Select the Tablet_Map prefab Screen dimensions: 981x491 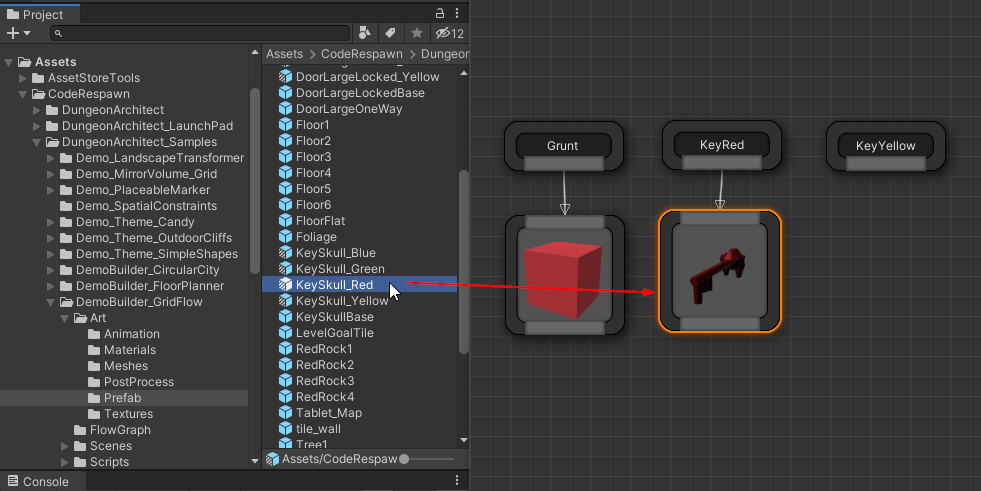(328, 413)
